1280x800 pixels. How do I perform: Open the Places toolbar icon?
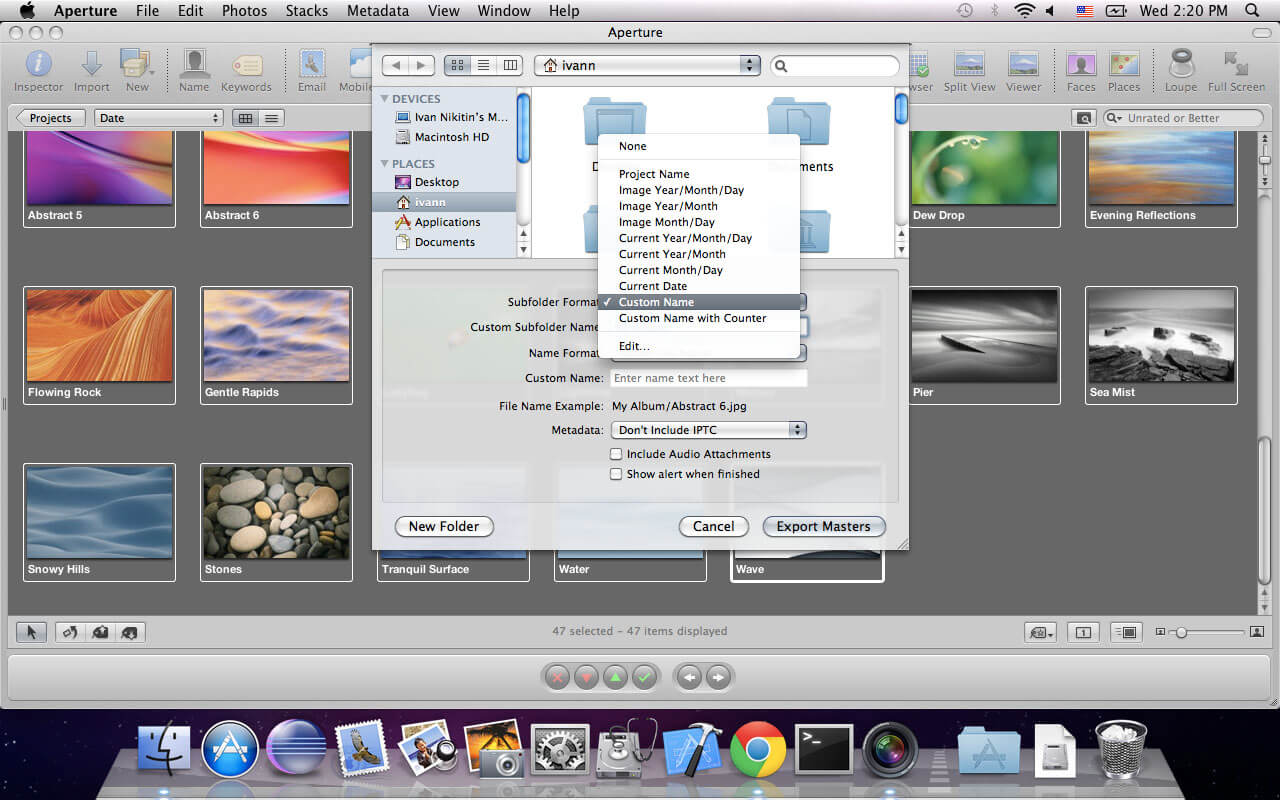(x=1124, y=65)
